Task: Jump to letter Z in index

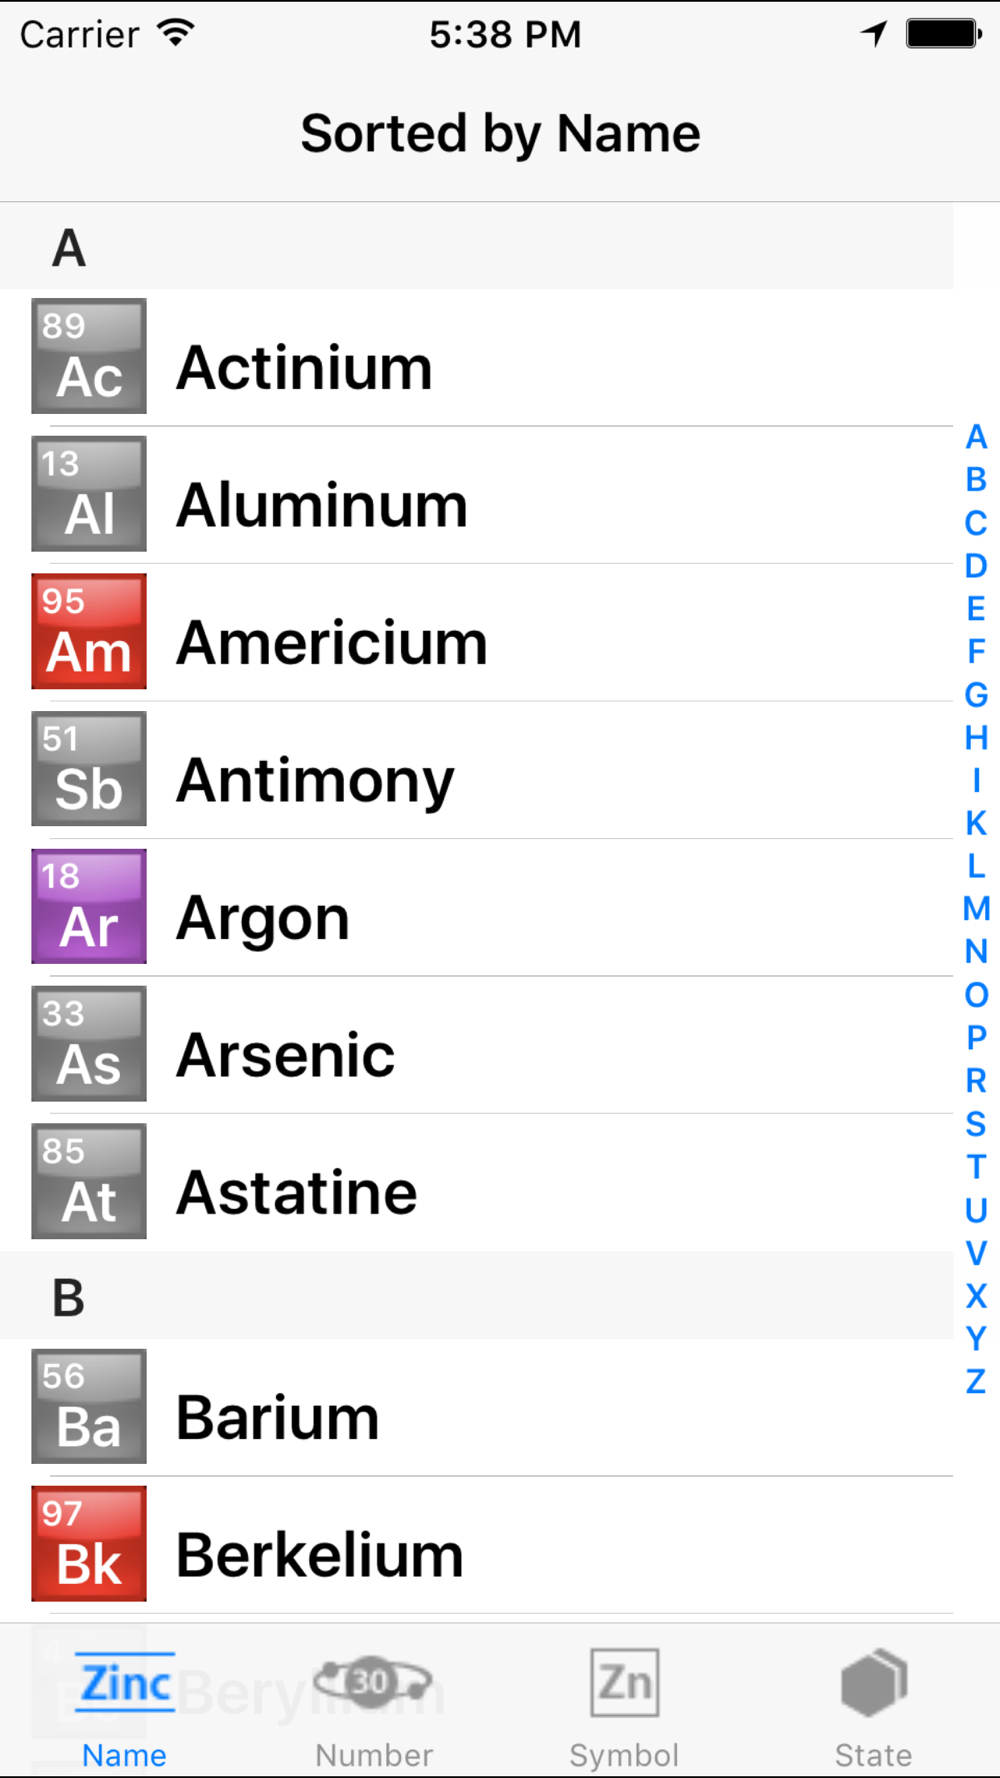Action: tap(976, 1381)
